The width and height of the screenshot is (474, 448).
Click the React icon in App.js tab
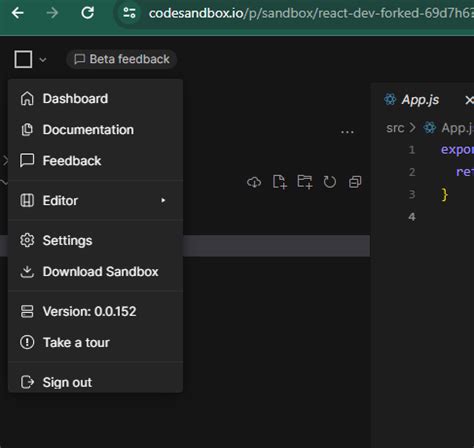(390, 99)
